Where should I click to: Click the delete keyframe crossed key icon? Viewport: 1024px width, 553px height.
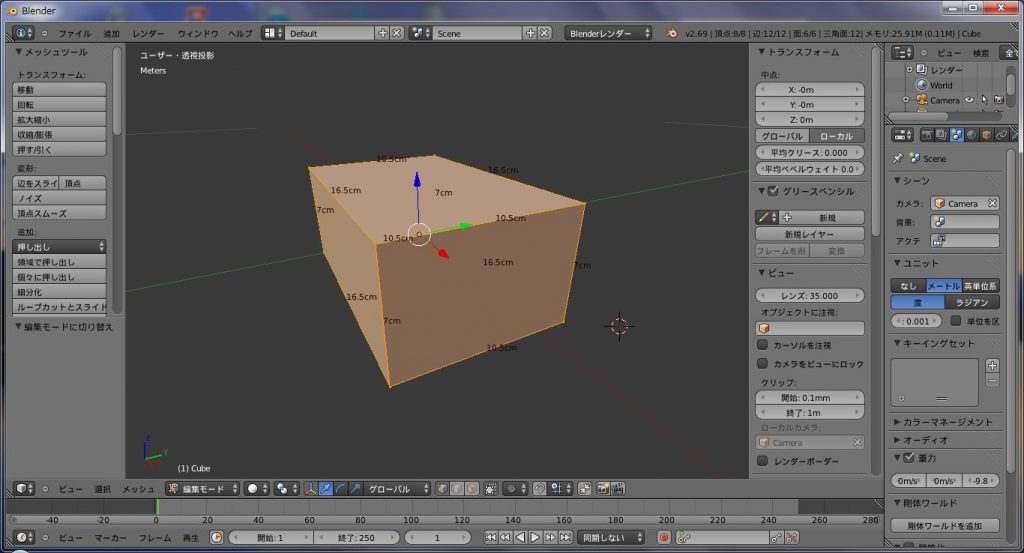point(792,537)
